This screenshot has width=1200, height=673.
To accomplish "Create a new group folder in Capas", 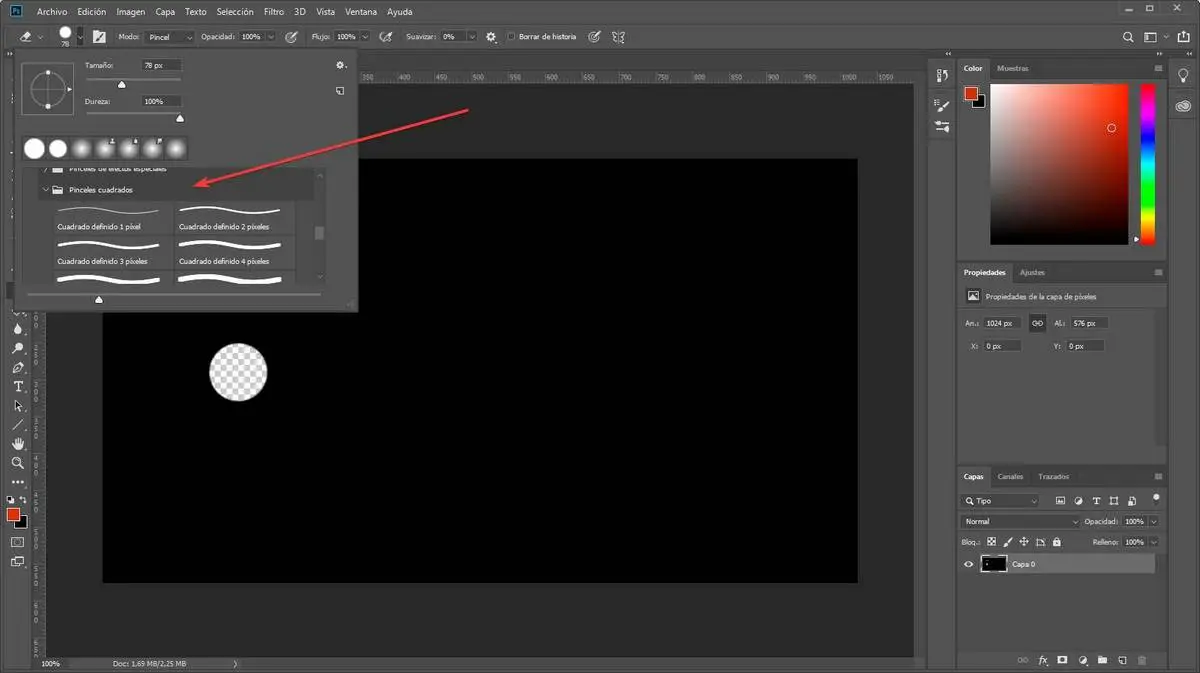I will [x=1102, y=660].
